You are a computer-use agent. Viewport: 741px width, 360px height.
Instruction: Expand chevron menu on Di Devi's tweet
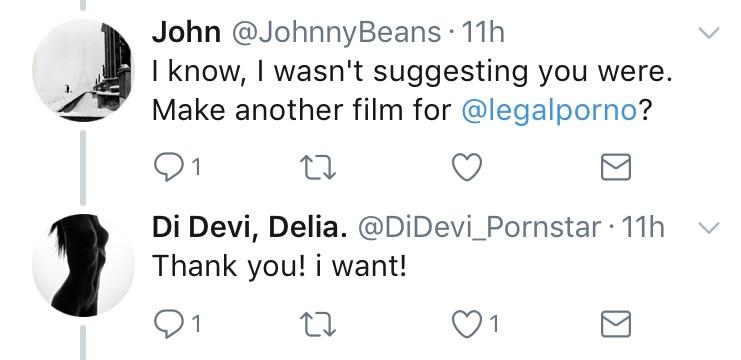[709, 228]
